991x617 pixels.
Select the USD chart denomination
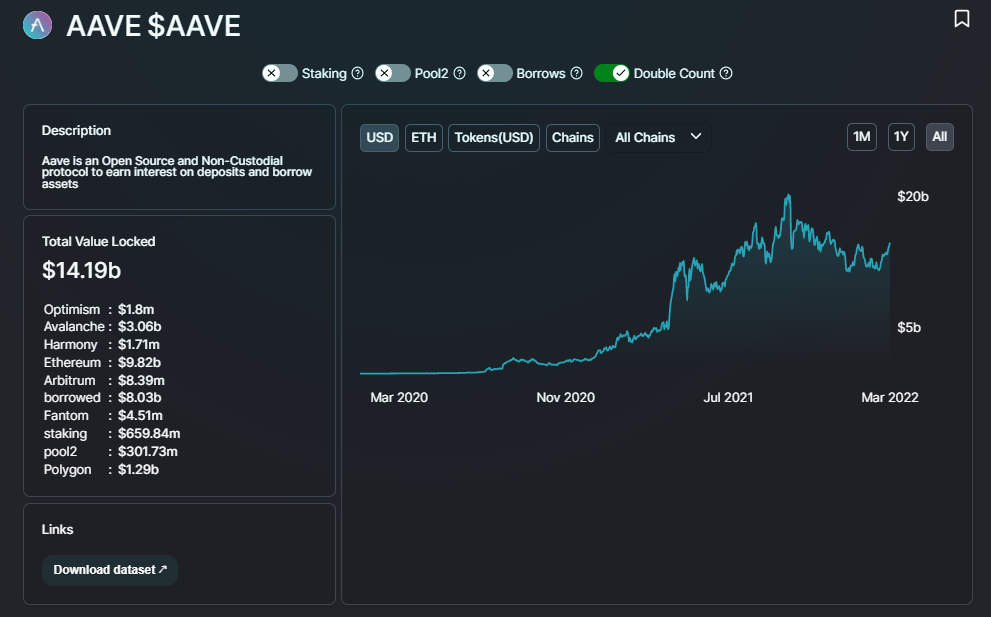(x=379, y=137)
